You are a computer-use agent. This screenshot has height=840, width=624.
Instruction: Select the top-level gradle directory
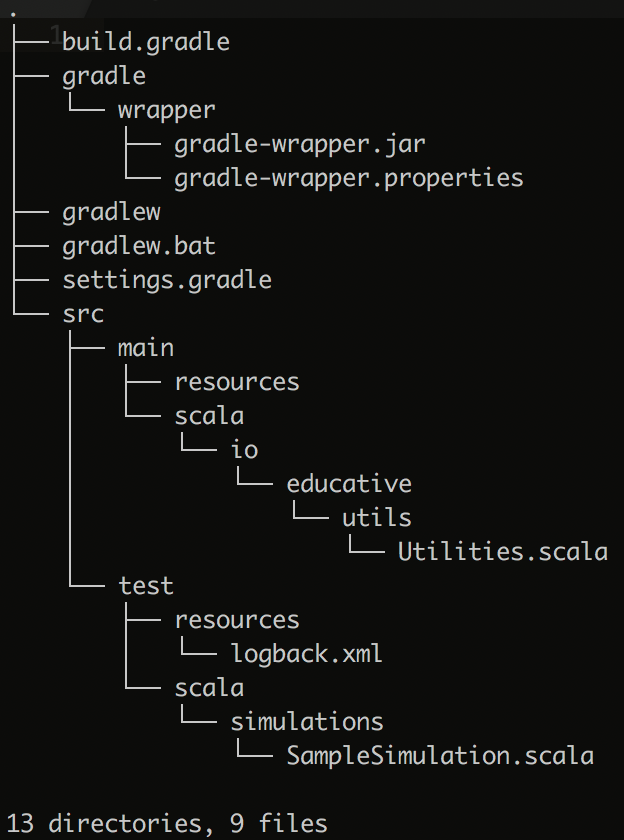[104, 77]
